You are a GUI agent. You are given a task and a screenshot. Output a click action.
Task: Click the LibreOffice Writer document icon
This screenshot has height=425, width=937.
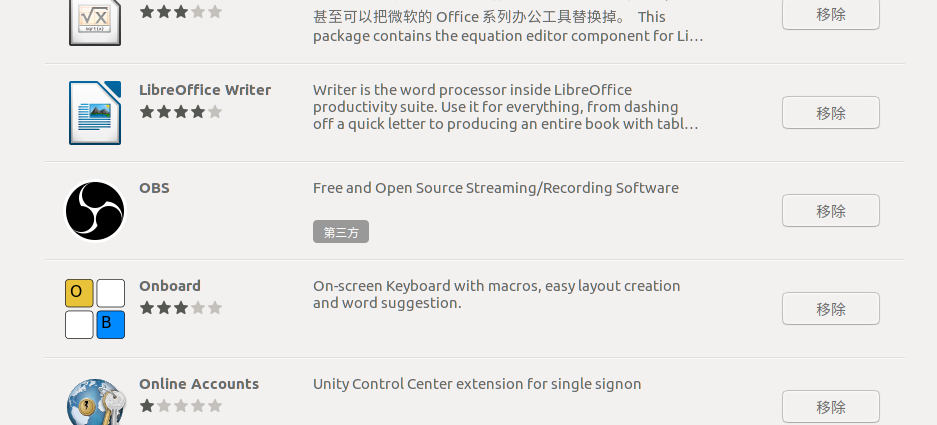95,113
